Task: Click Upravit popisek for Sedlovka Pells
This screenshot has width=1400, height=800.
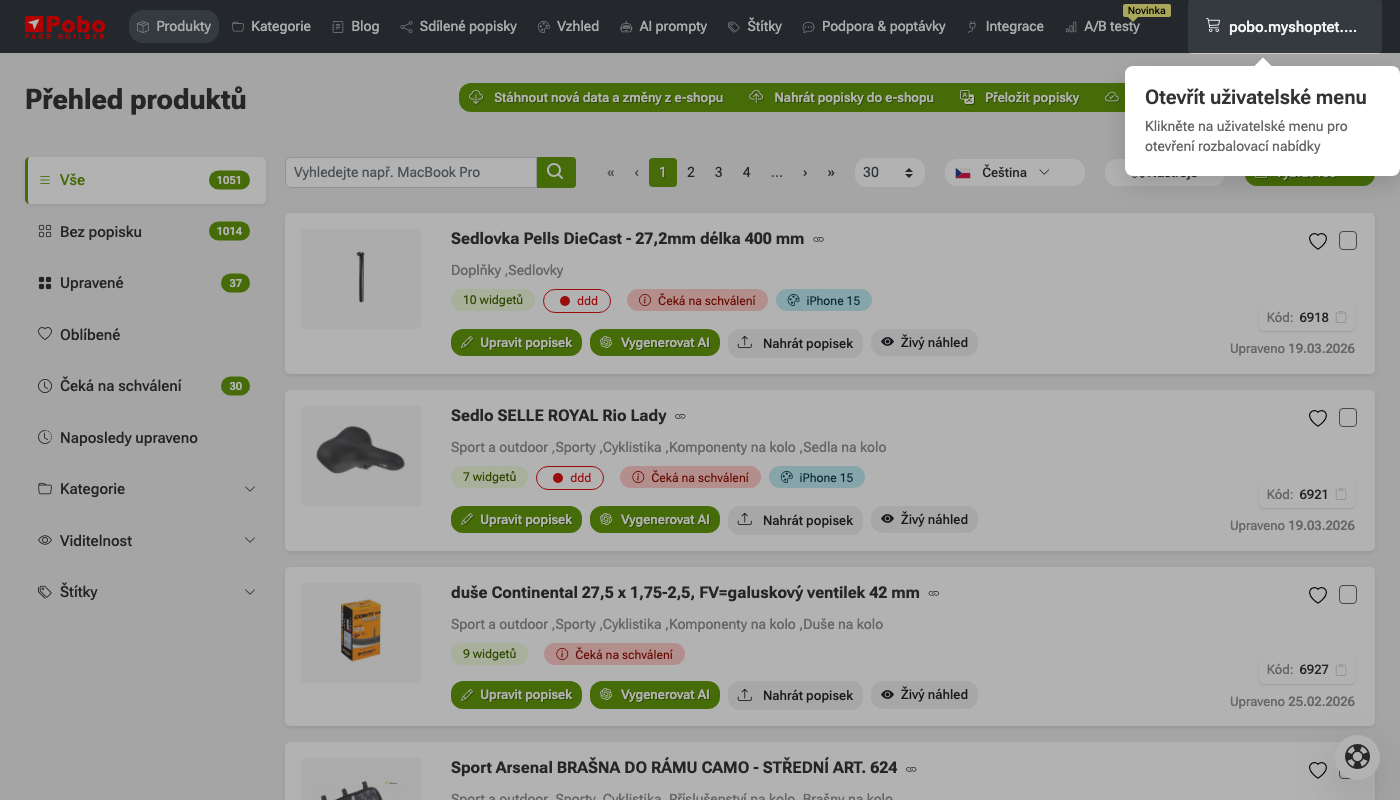Action: [516, 343]
